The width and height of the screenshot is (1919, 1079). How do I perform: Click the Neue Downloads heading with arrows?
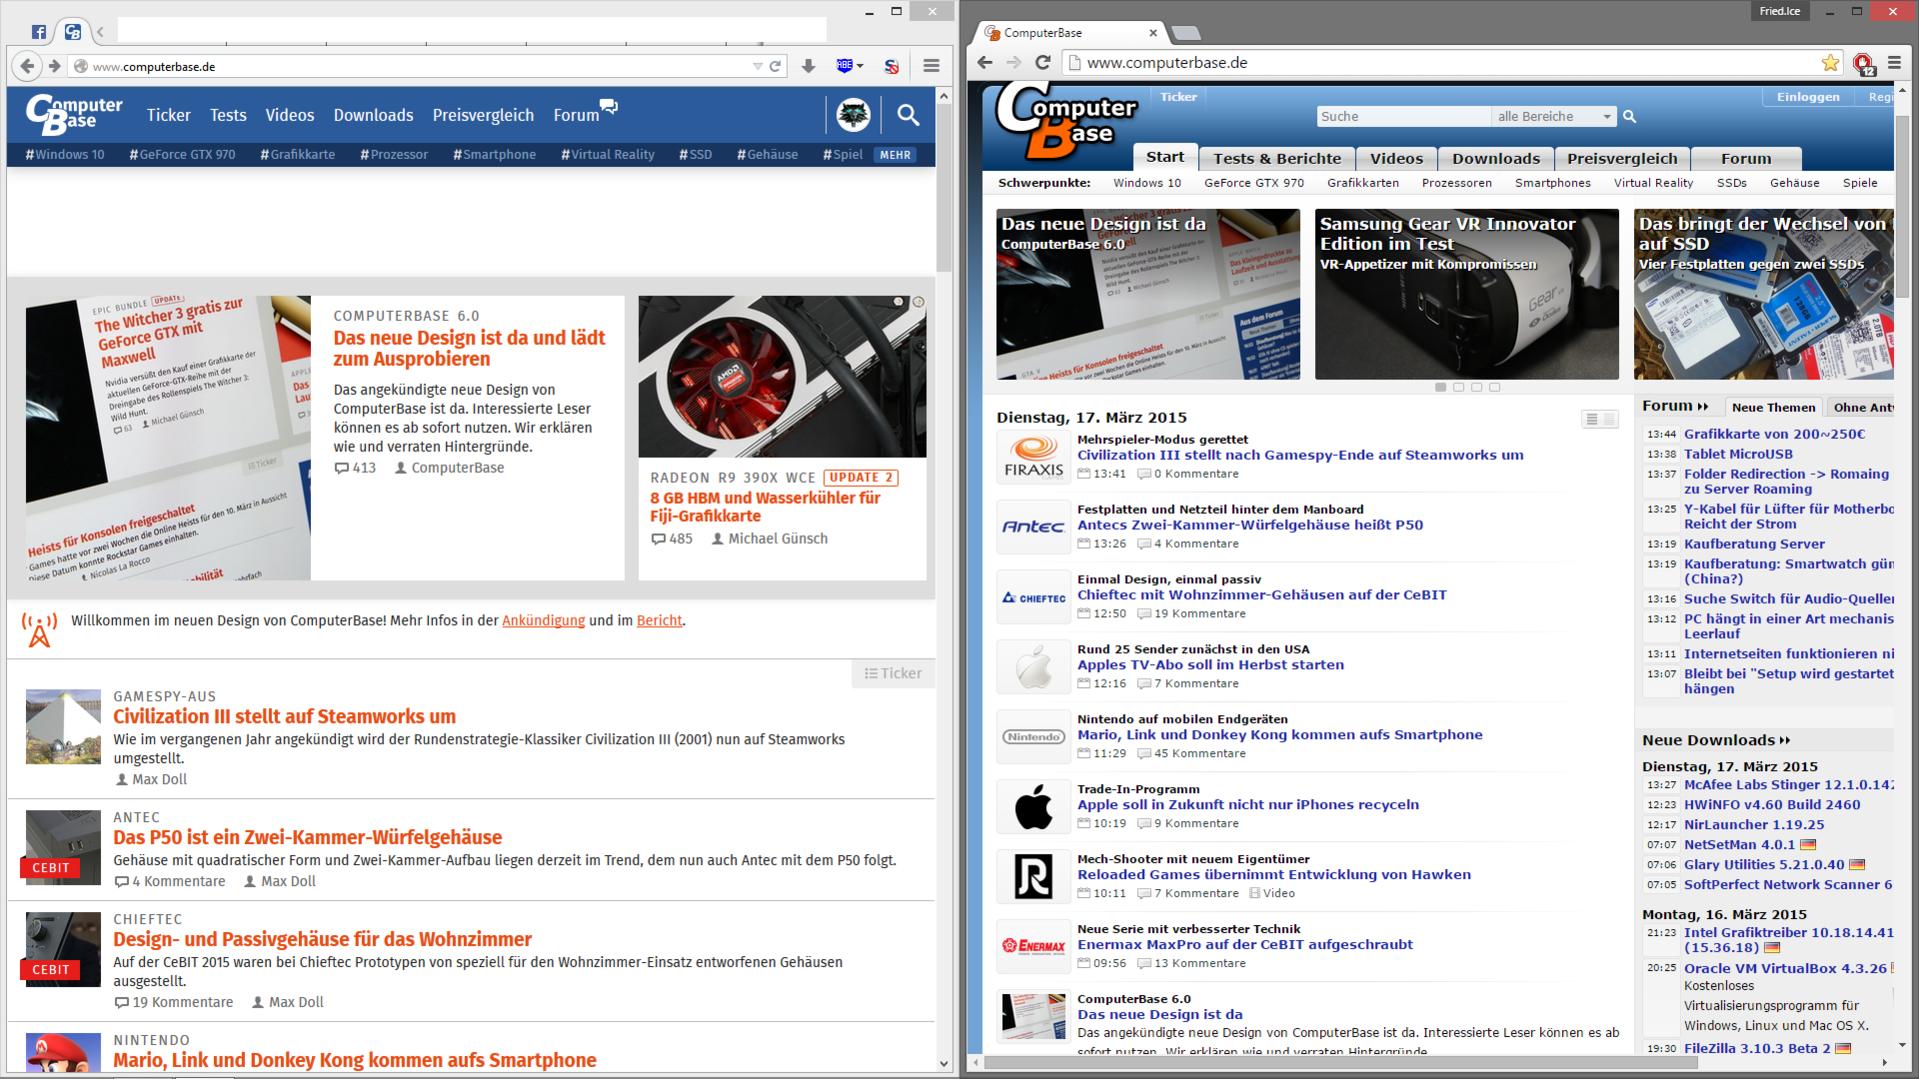[x=1716, y=740]
